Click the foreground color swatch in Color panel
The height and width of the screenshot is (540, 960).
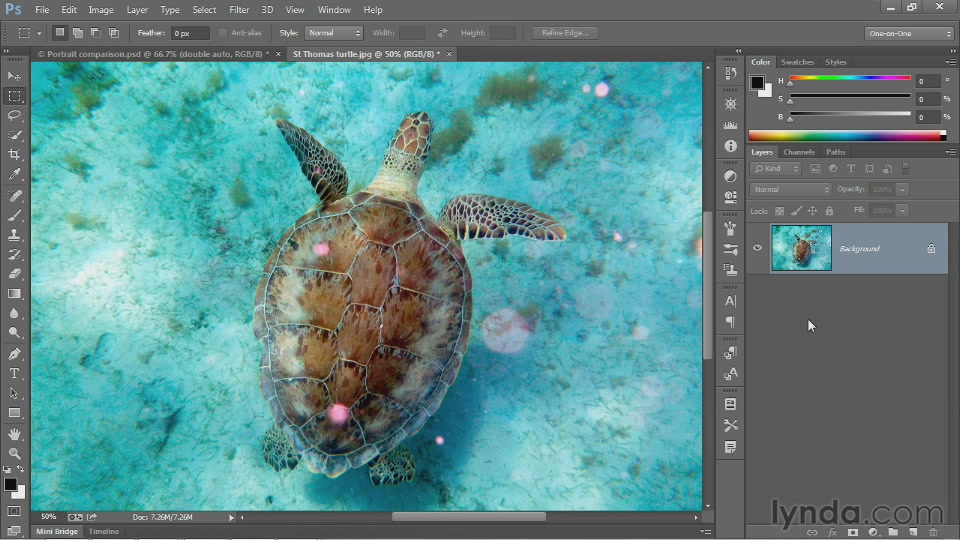coord(757,81)
